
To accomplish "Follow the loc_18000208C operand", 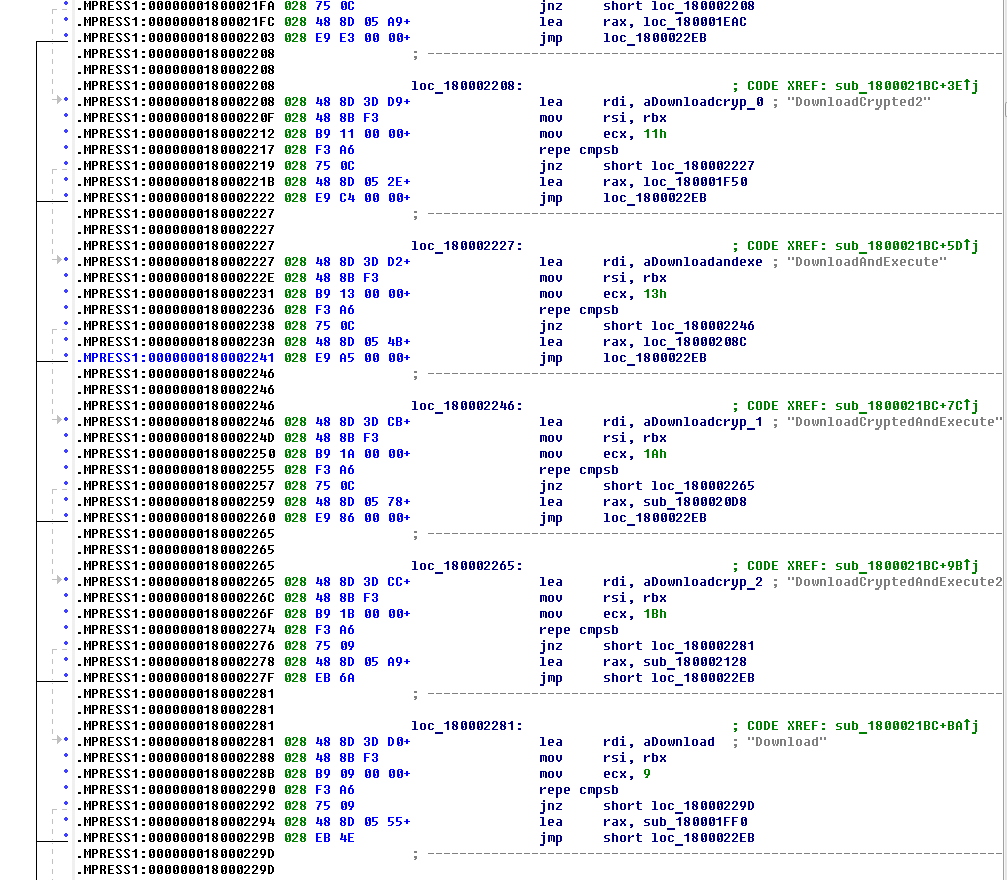I will (x=695, y=342).
